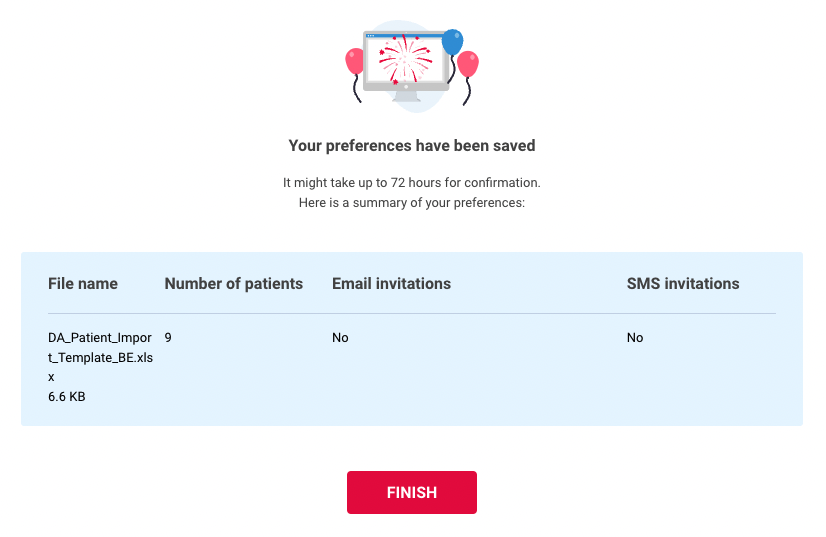Image resolution: width=826 pixels, height=537 pixels.
Task: Click the No value under SMS invitations
Action: click(x=635, y=337)
